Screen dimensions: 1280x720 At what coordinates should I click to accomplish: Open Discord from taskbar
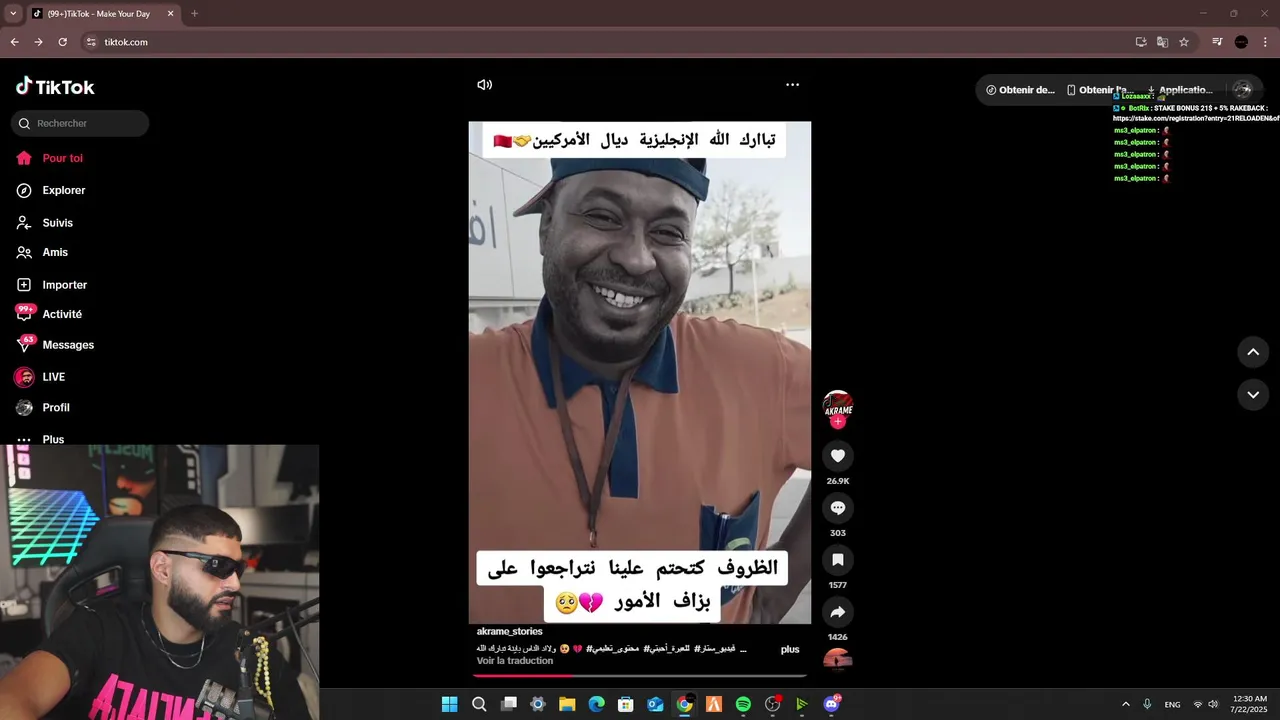pos(831,704)
